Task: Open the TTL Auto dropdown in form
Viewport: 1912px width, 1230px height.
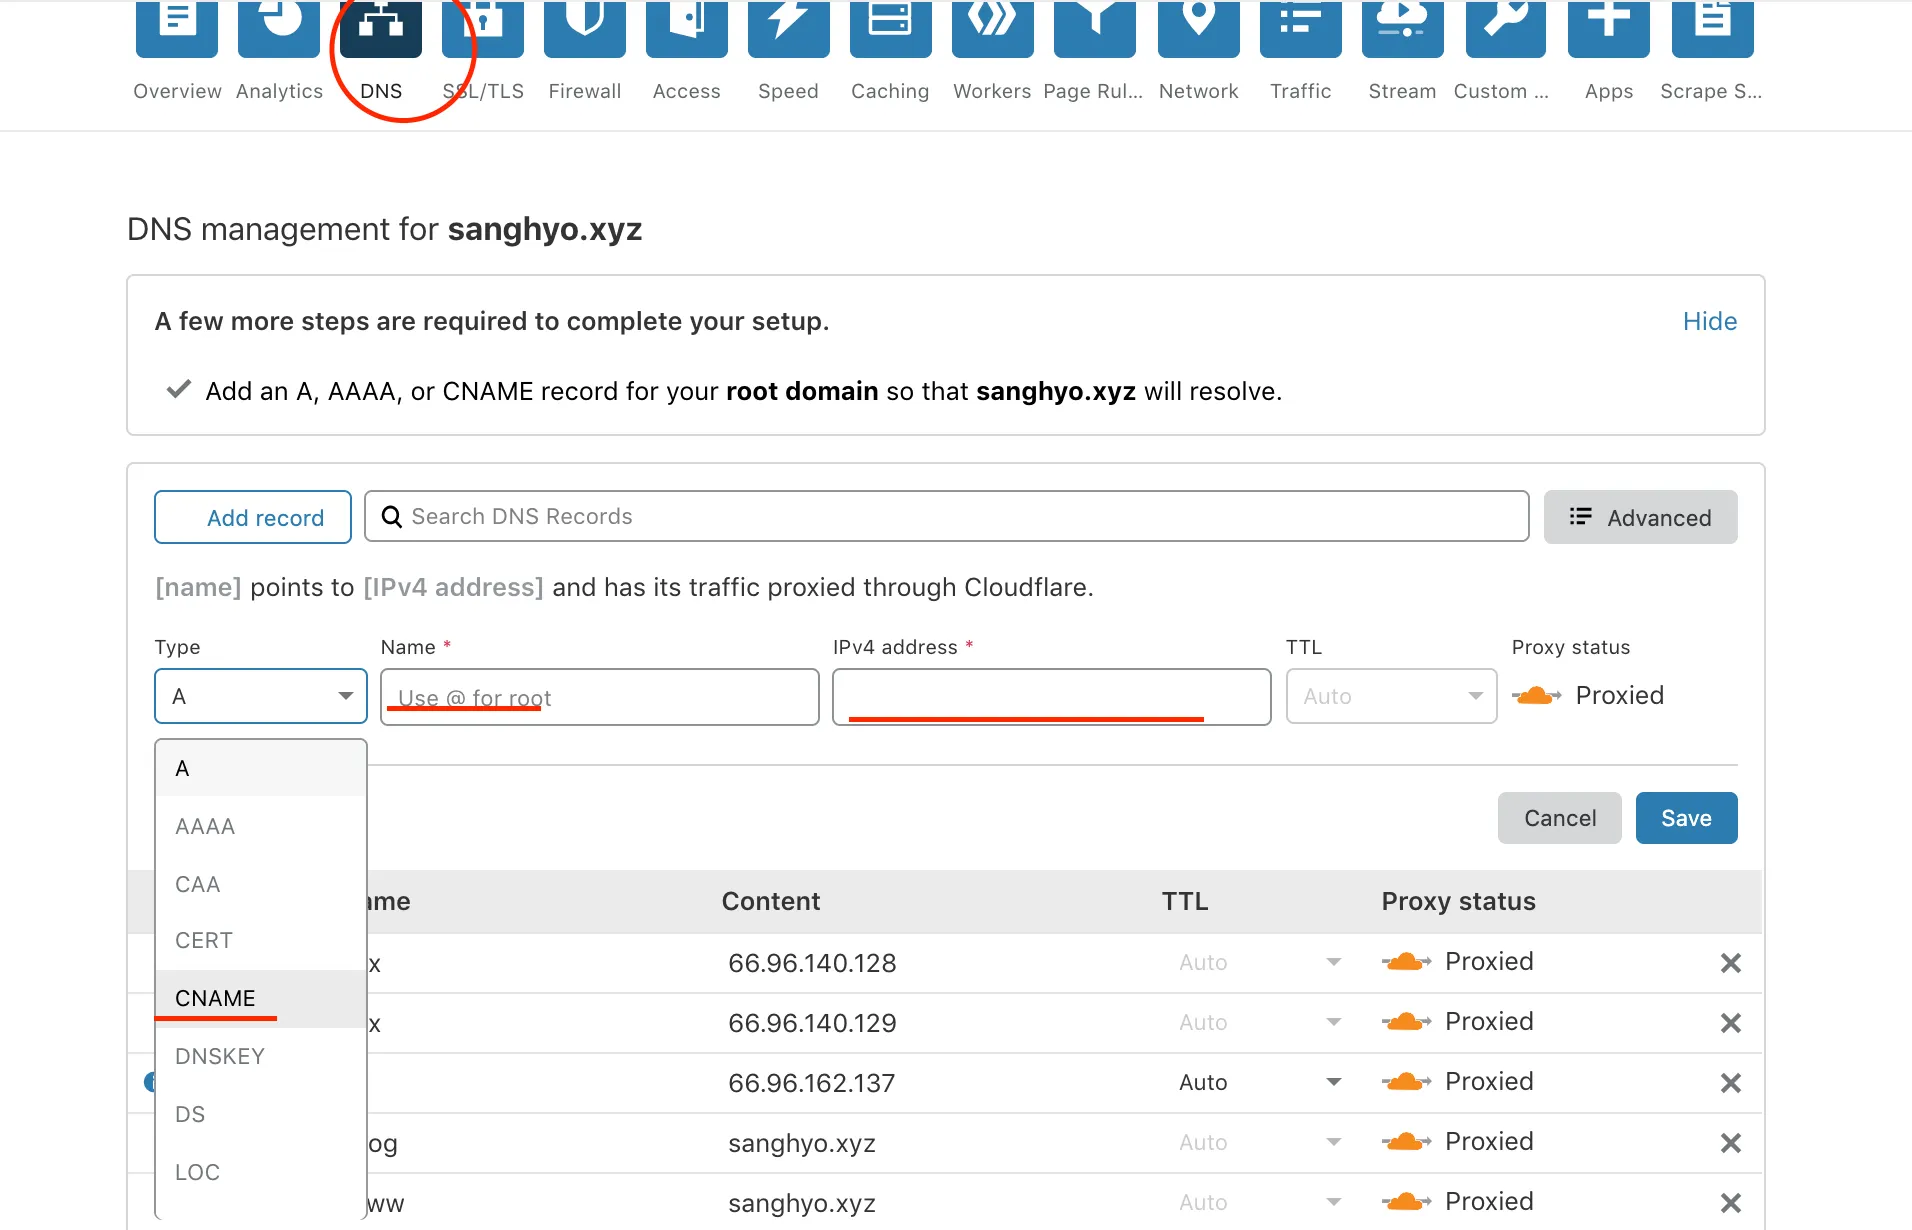Action: point(1391,696)
